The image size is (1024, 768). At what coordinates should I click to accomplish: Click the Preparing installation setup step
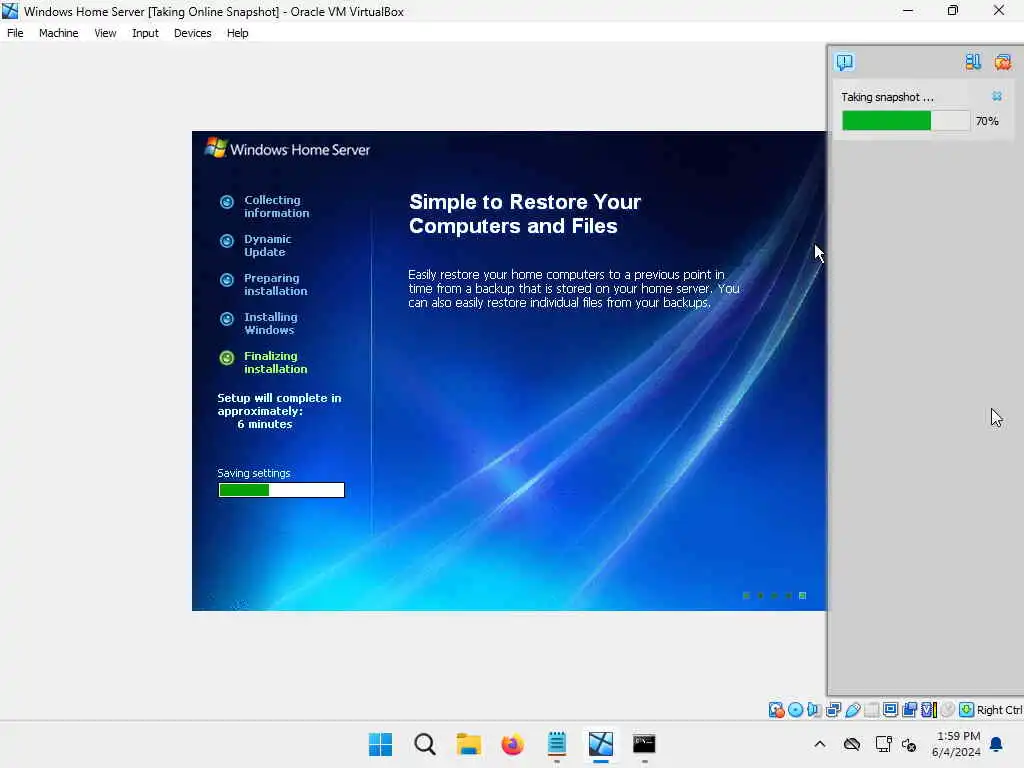(x=264, y=285)
